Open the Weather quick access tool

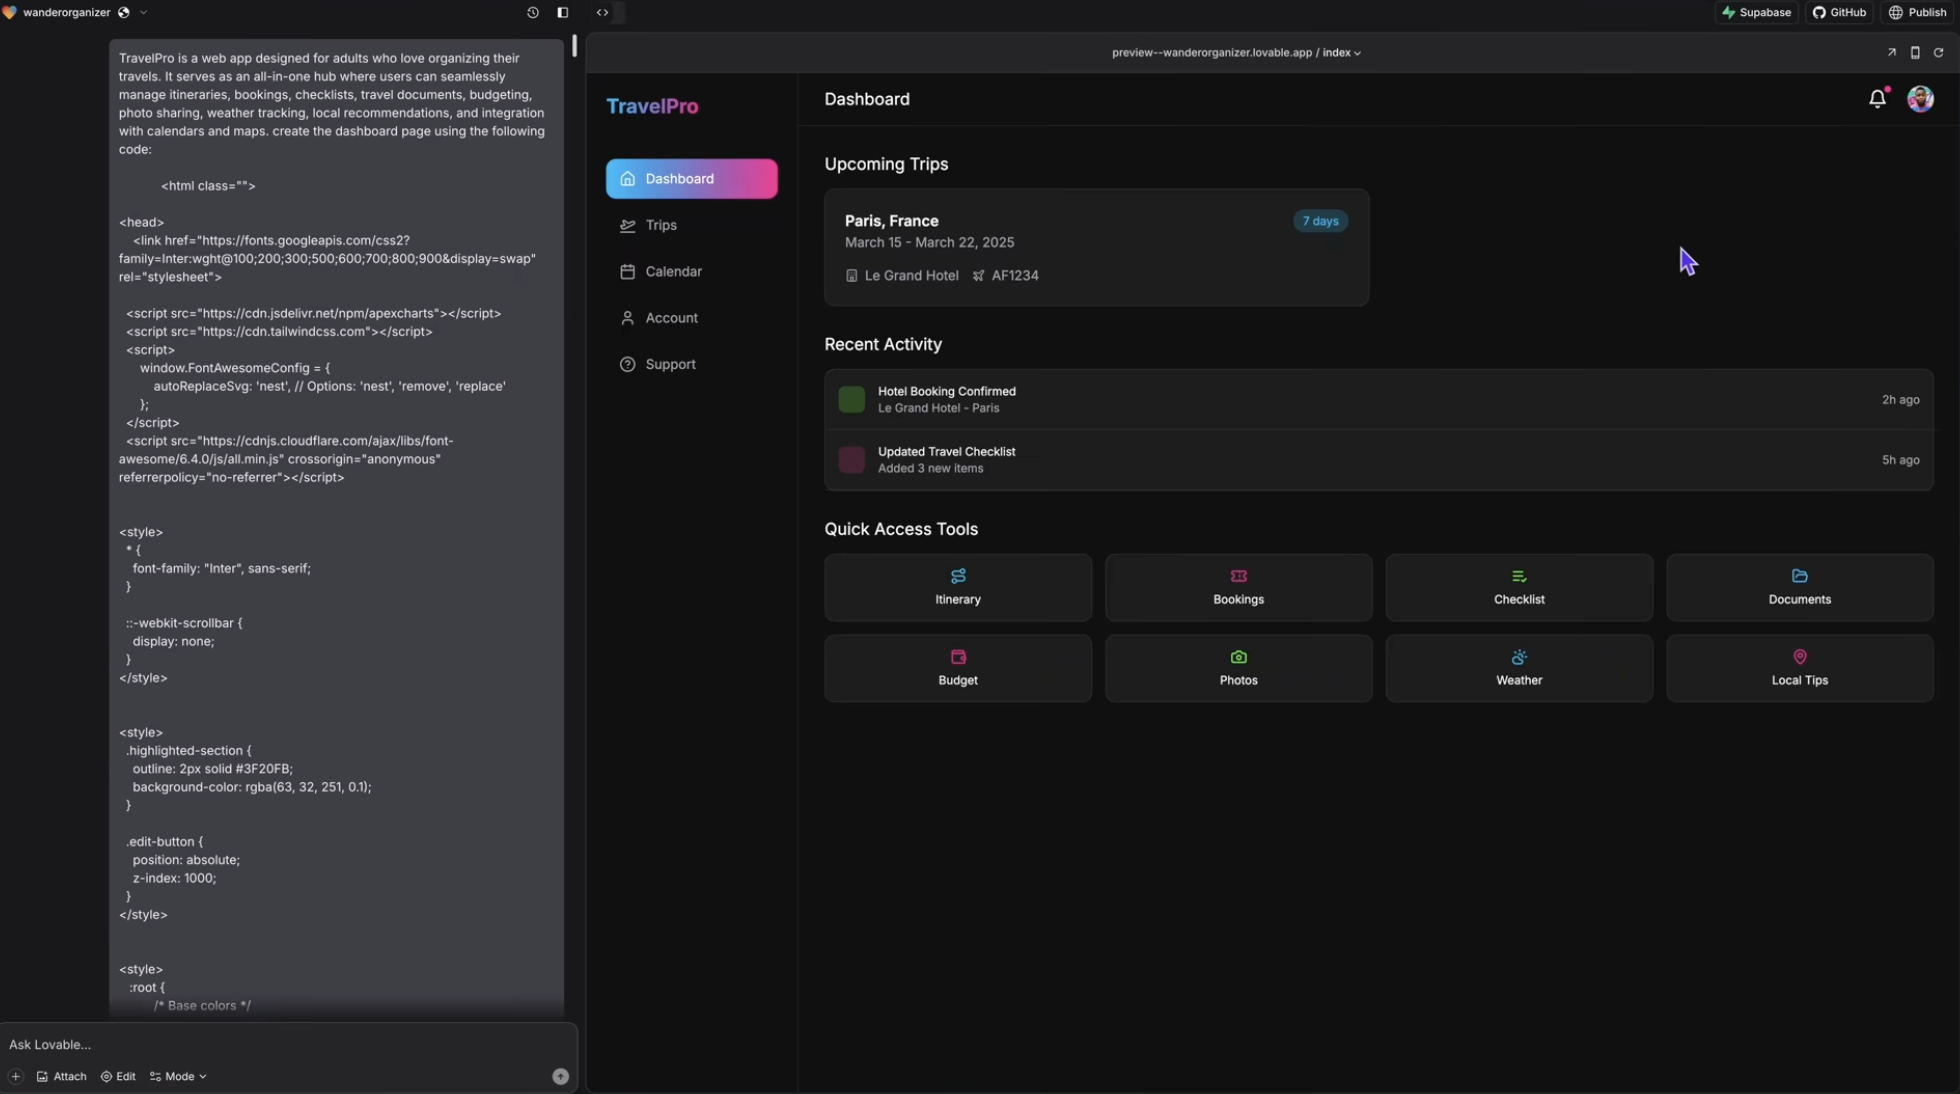click(1519, 668)
